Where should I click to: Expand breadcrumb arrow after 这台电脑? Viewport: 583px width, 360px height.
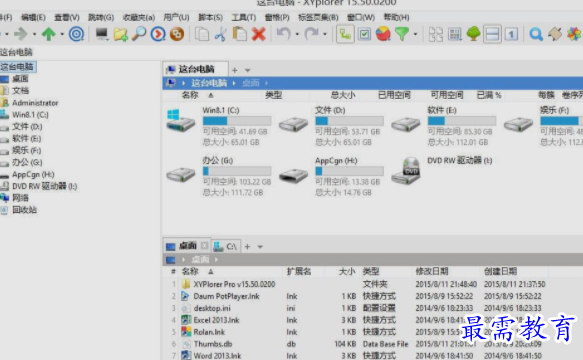pyautogui.click(x=234, y=83)
